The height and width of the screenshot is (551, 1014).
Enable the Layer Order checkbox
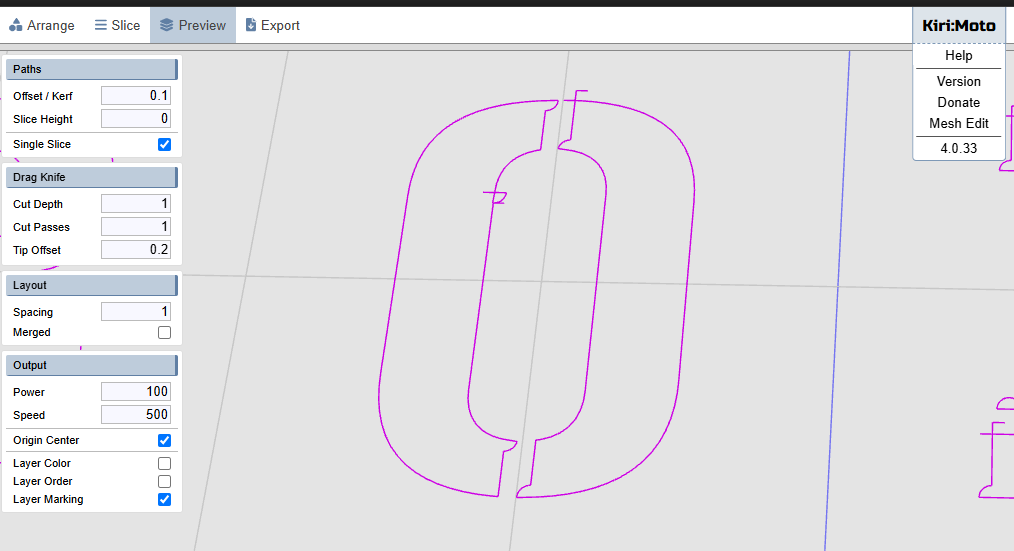(164, 481)
